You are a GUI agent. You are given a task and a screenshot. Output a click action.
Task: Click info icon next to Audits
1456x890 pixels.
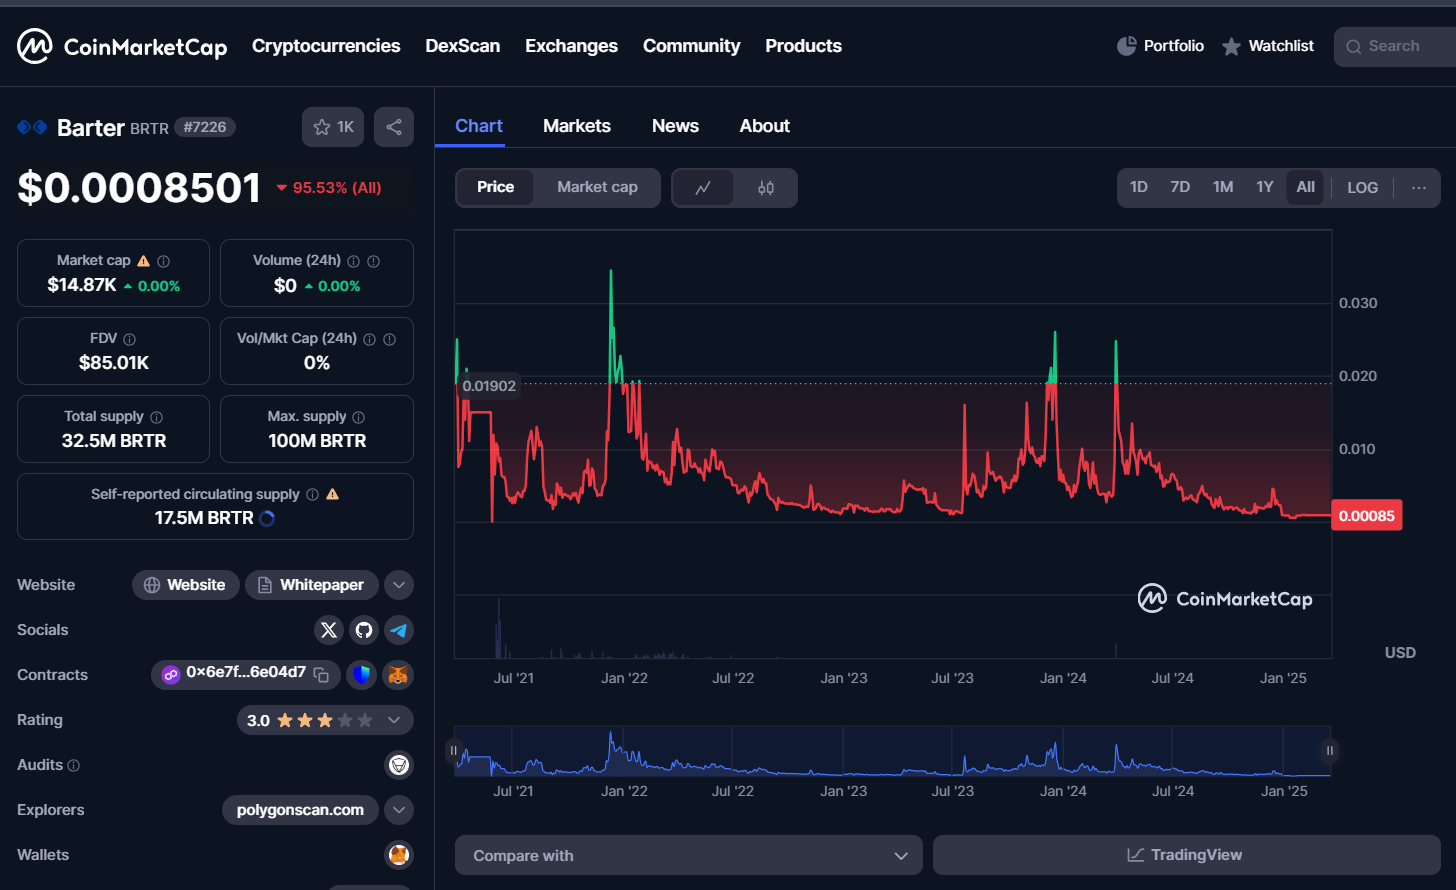pos(73,766)
